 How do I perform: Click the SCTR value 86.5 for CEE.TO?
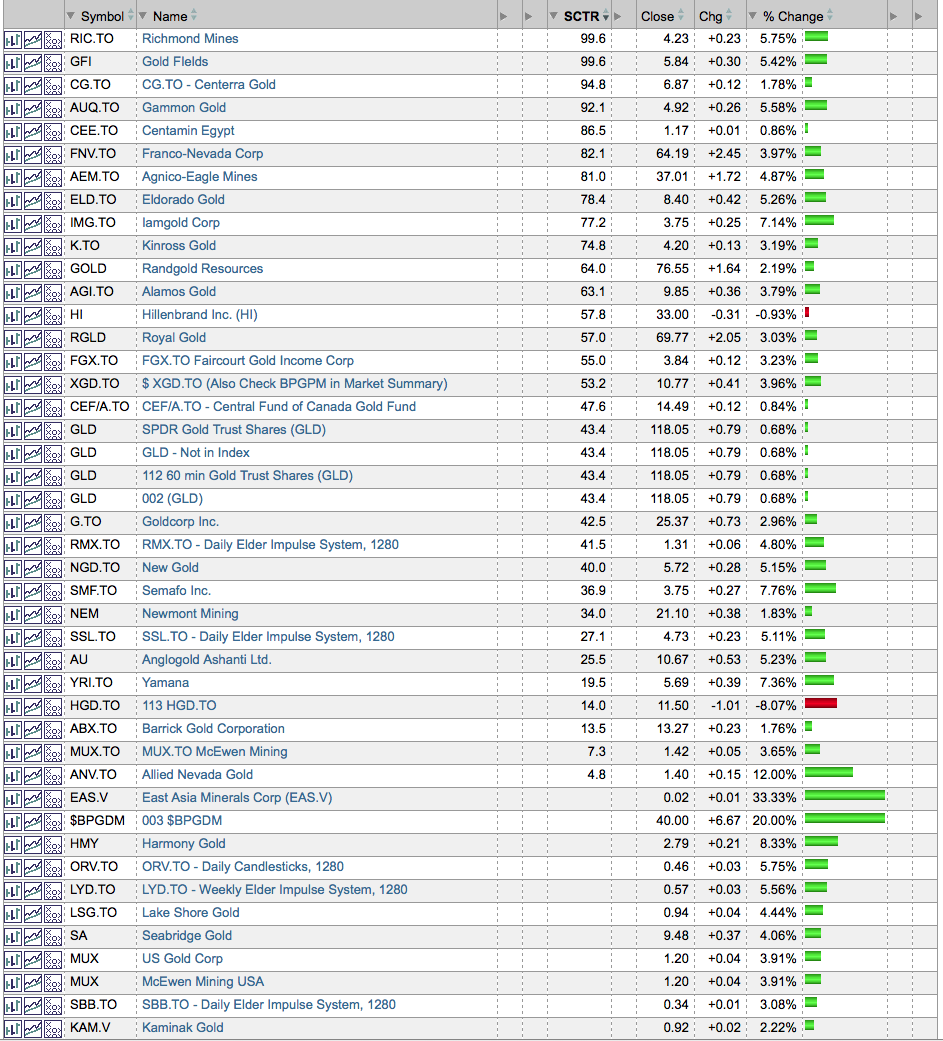(x=593, y=131)
